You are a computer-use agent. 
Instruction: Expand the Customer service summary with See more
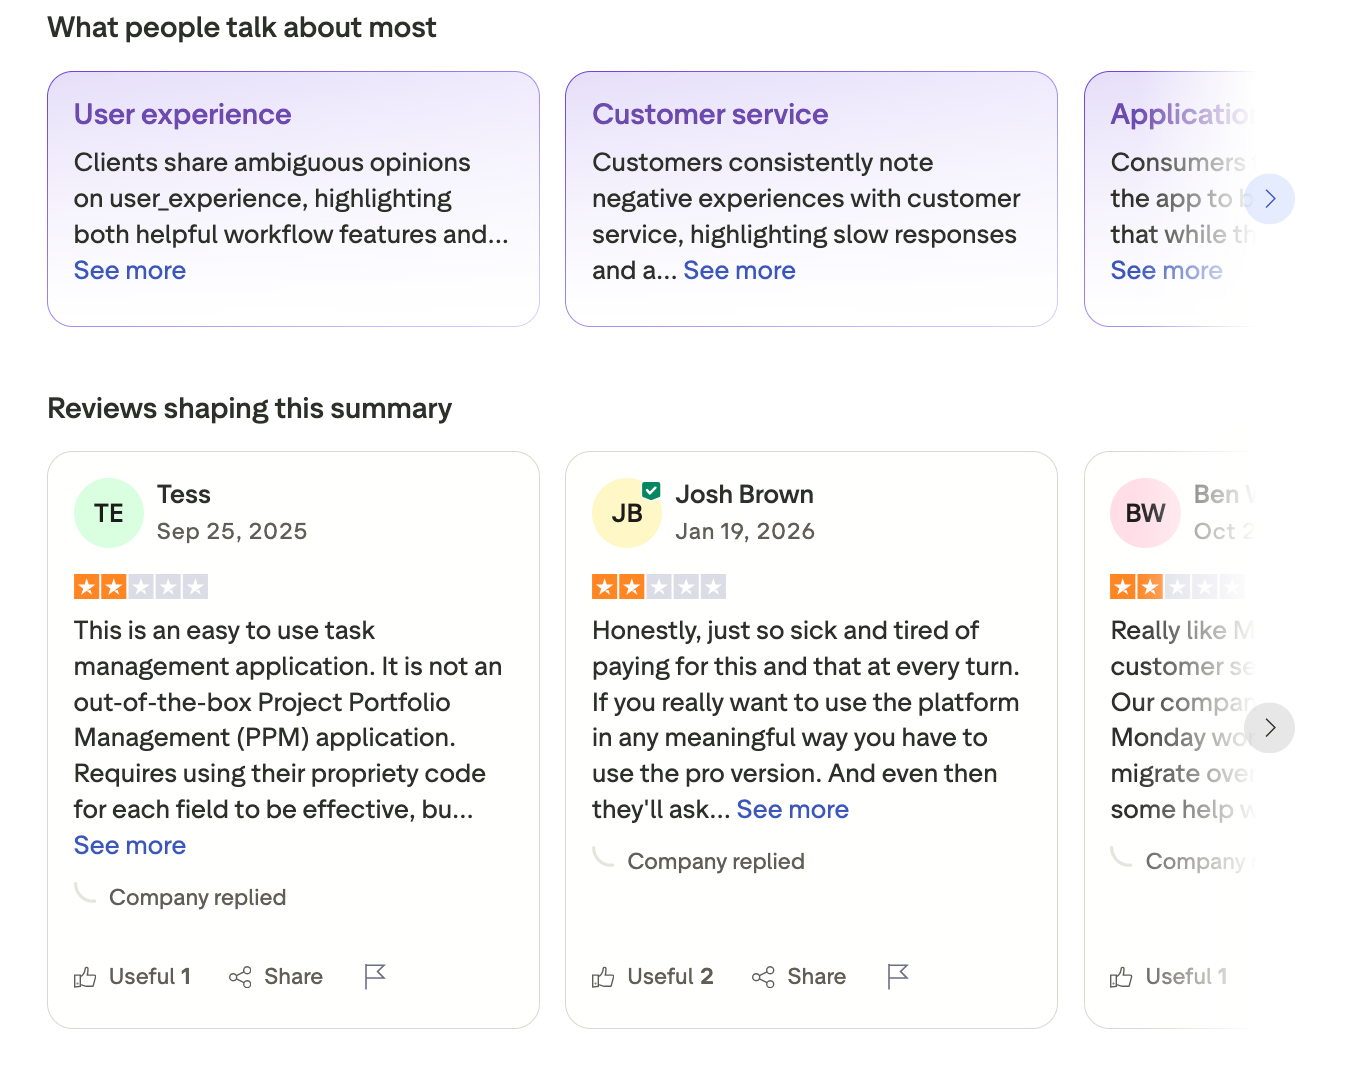pos(739,271)
